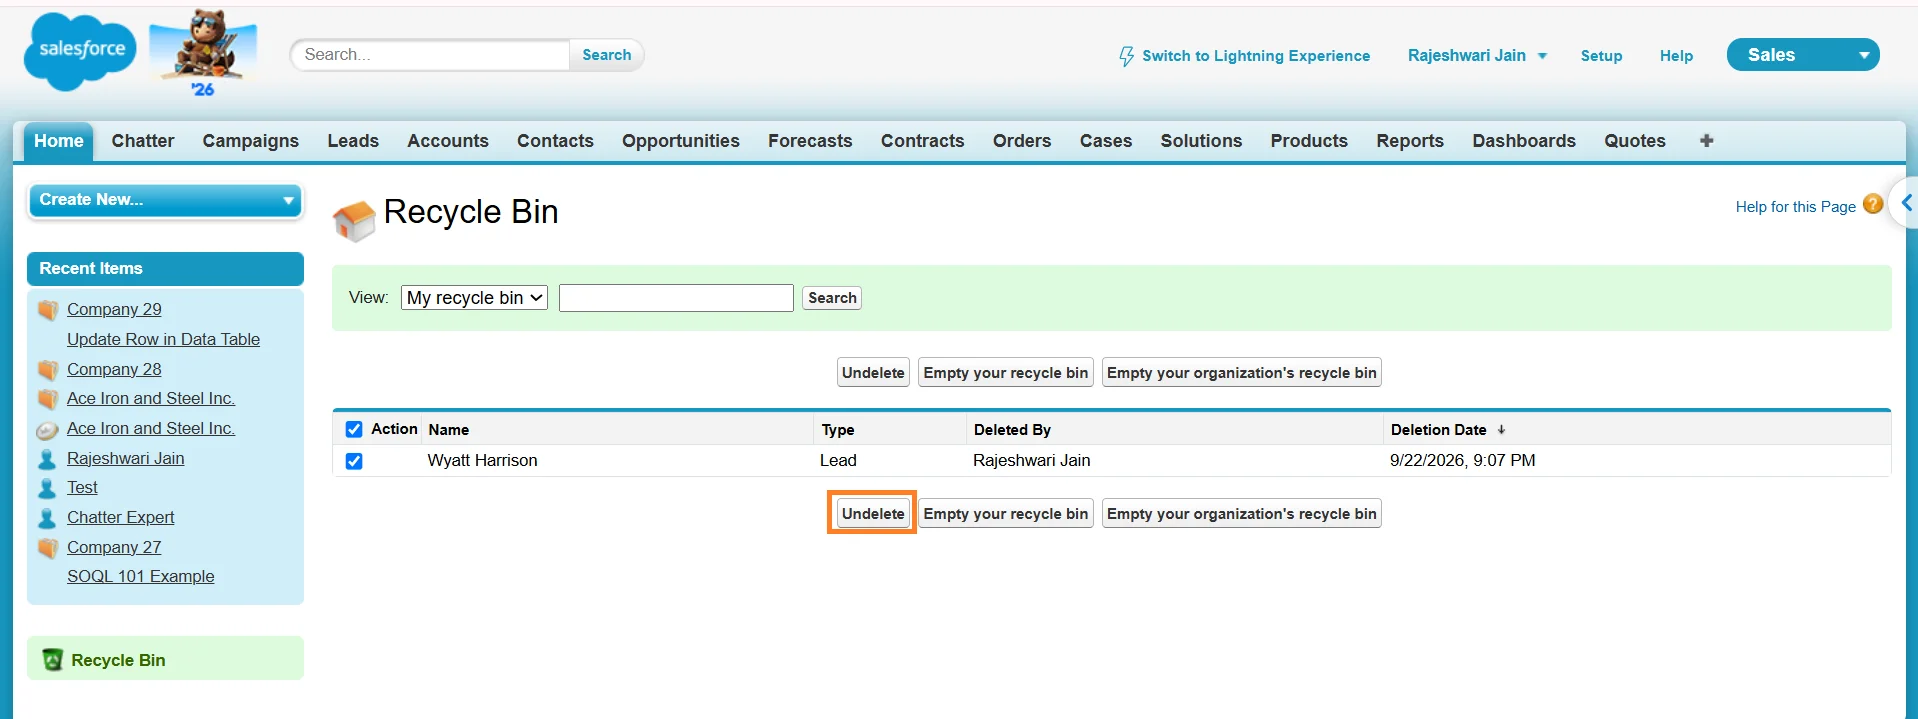Click the question mark help icon
Screen dimensions: 1918x719
(x=1873, y=205)
